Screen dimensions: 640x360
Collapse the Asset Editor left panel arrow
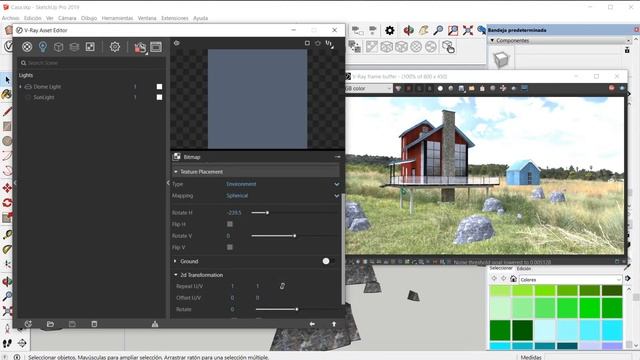15,182
